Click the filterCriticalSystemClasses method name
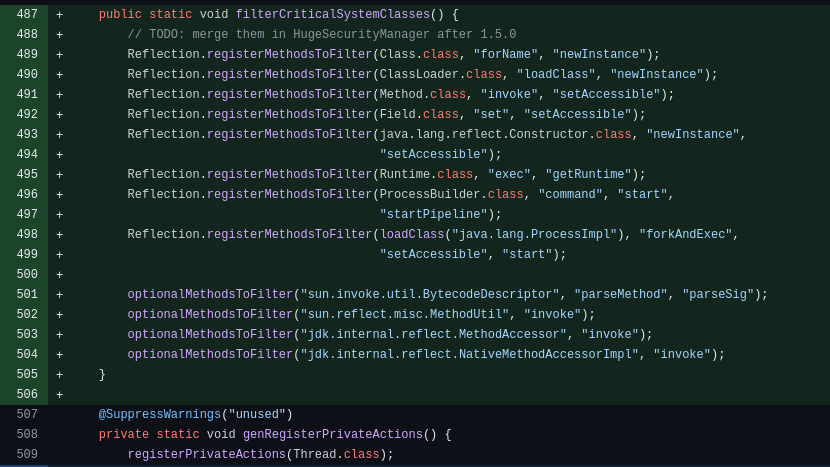The height and width of the screenshot is (467, 830). coord(332,14)
